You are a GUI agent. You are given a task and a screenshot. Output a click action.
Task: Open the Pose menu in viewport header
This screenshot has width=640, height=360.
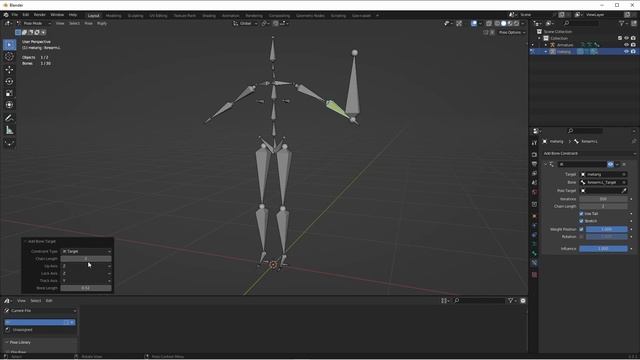point(89,24)
